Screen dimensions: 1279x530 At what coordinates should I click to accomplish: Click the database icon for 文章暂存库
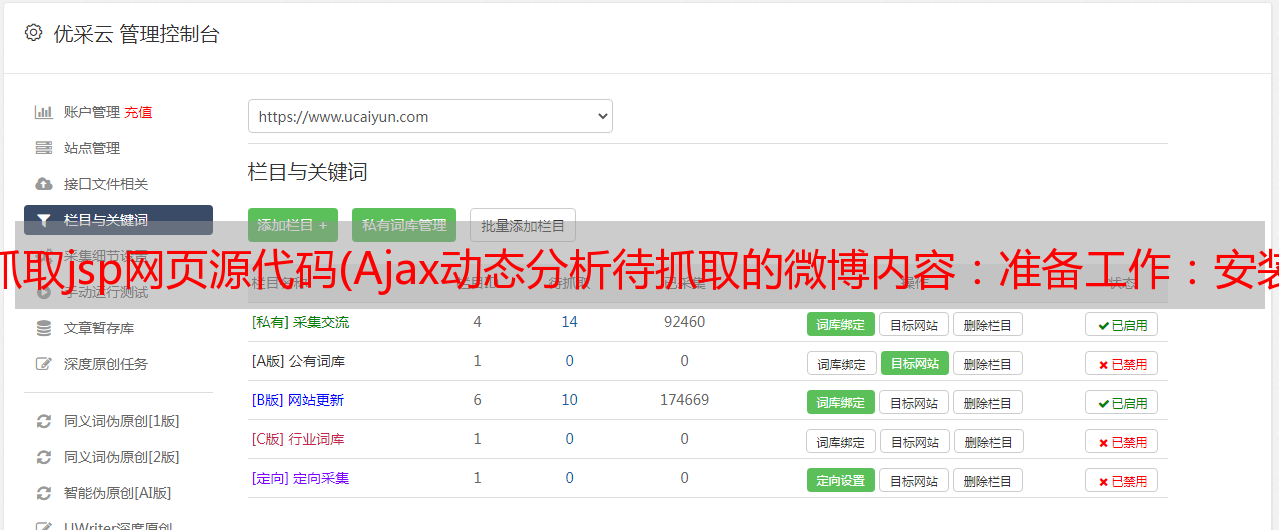click(43, 328)
